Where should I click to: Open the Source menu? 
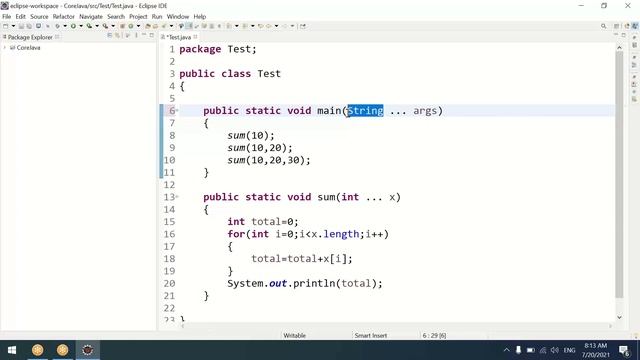[x=39, y=17]
